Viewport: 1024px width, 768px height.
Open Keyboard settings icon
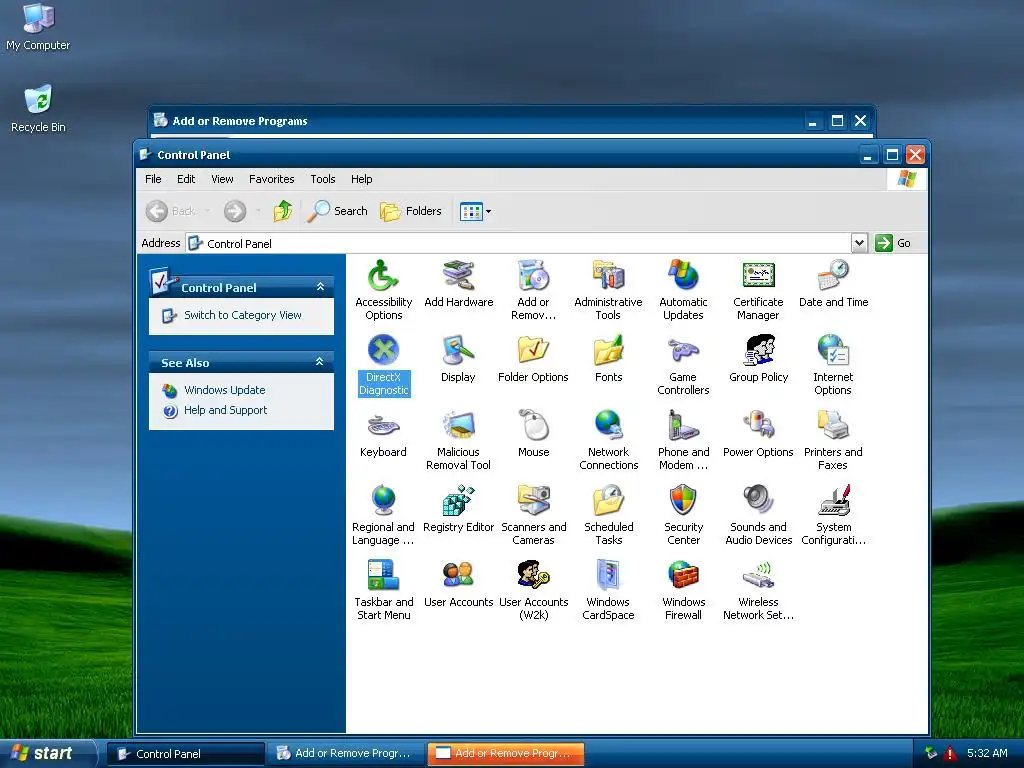[x=383, y=434]
